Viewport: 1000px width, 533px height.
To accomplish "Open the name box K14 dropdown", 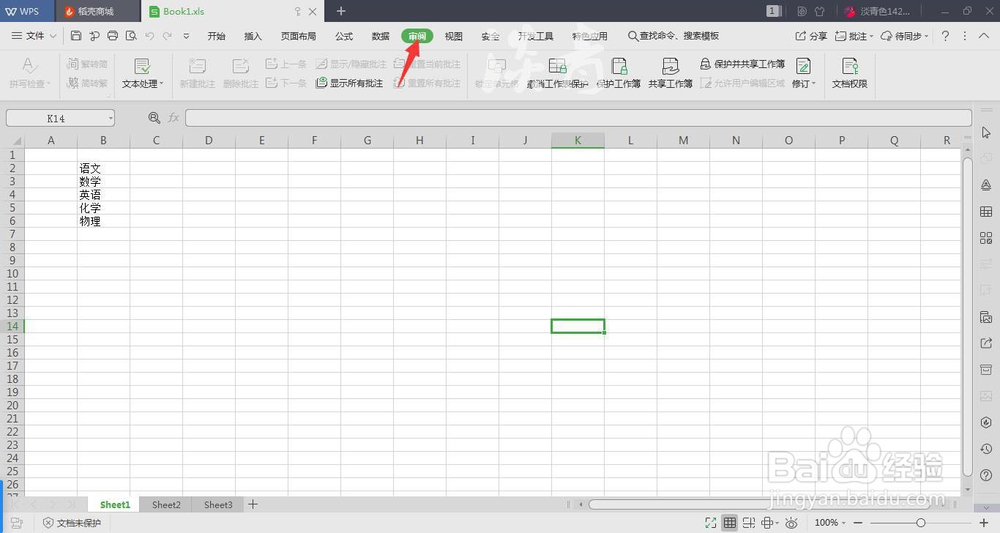I will point(110,118).
